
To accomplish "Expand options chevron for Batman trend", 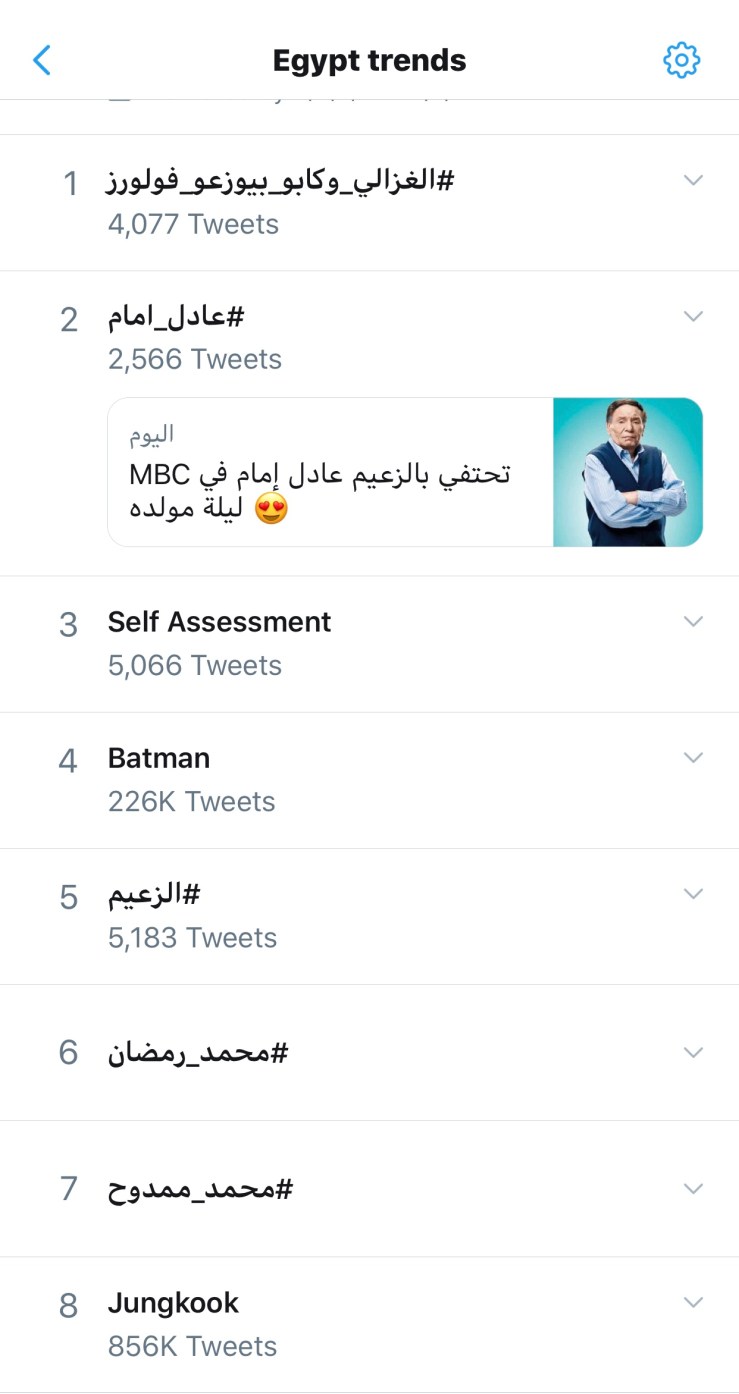I will point(693,758).
